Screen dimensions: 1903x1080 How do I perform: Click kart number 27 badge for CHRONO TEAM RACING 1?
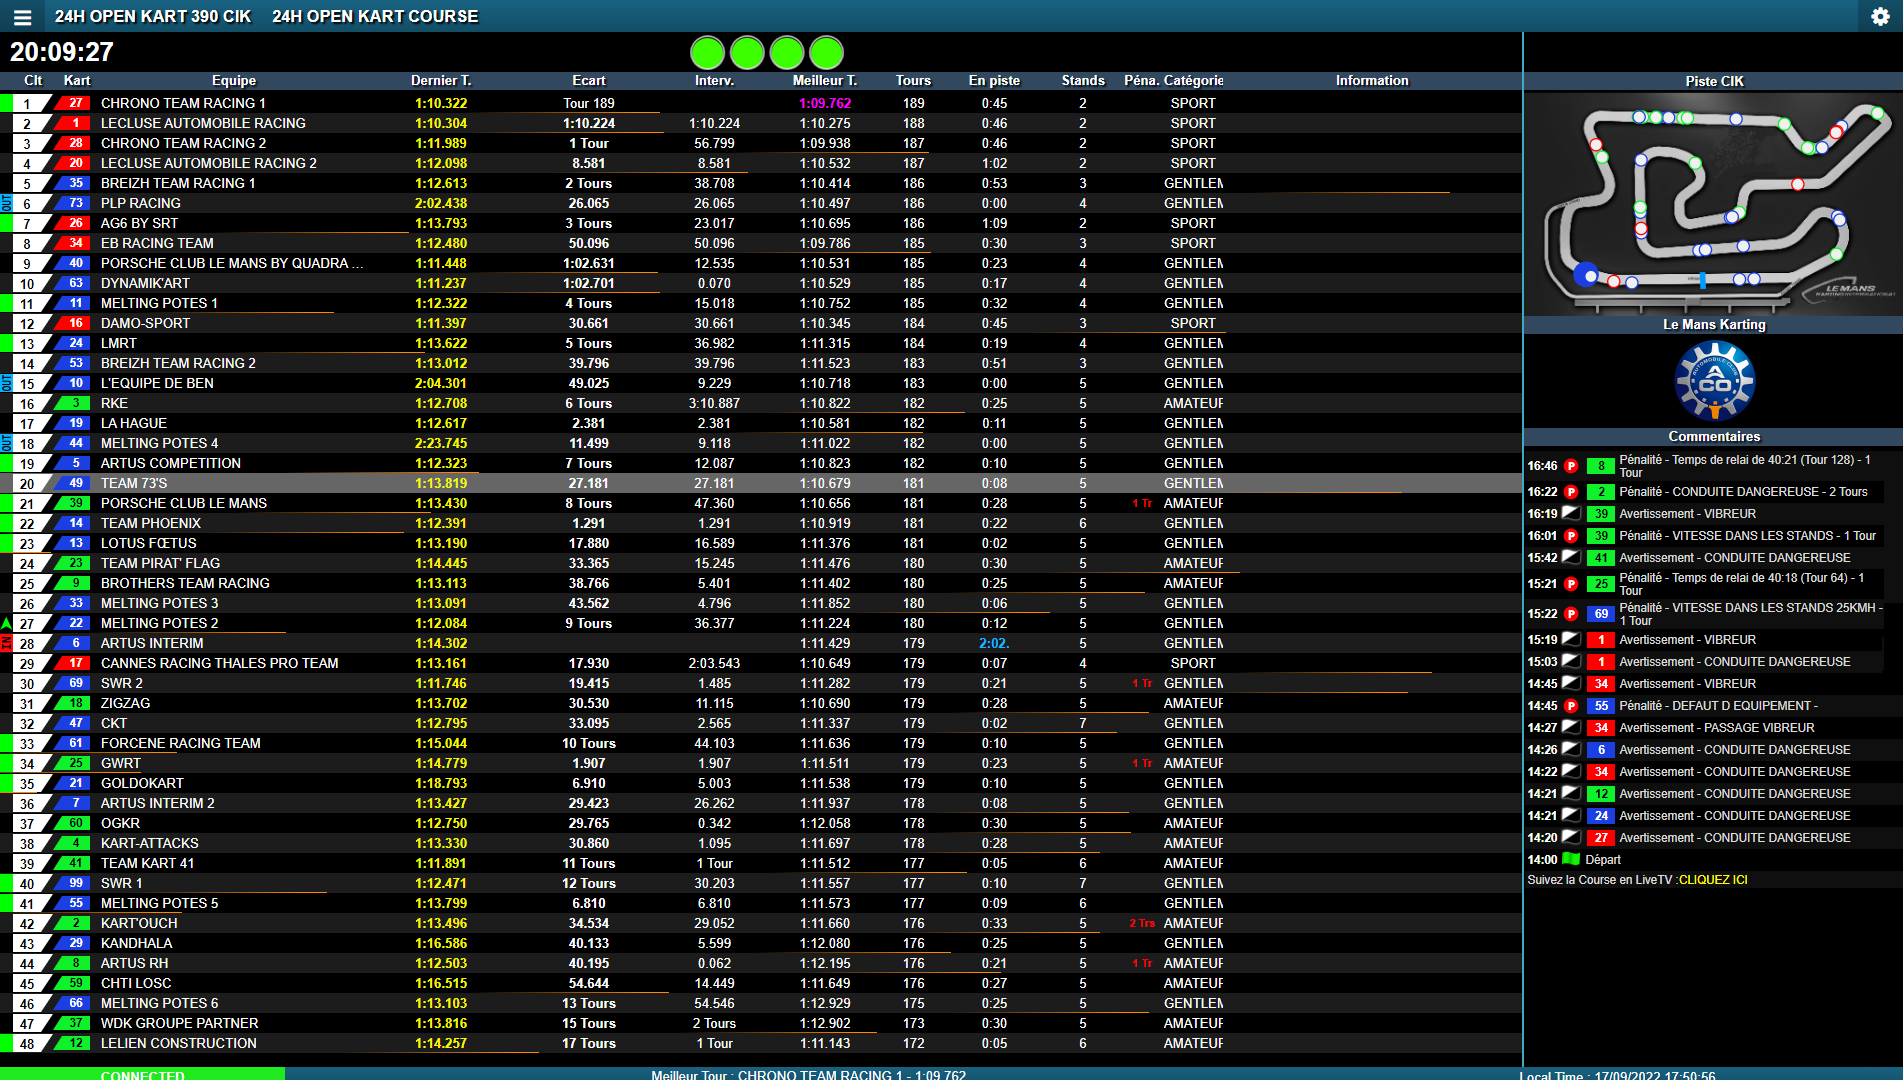75,103
